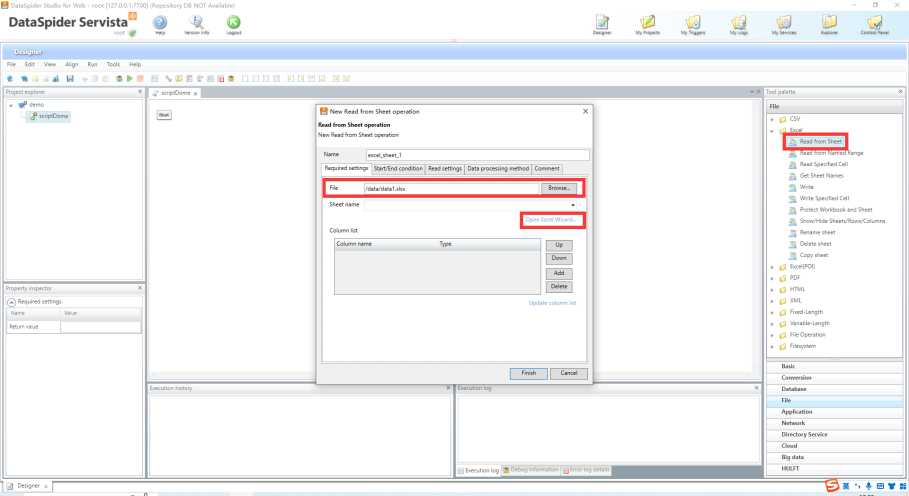
Task: Open the File menu
Action: click(x=11, y=64)
